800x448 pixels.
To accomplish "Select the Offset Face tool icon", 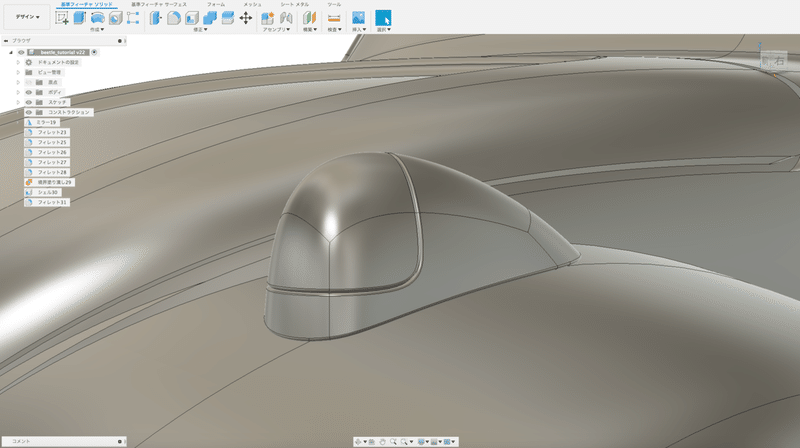I will click(228, 18).
